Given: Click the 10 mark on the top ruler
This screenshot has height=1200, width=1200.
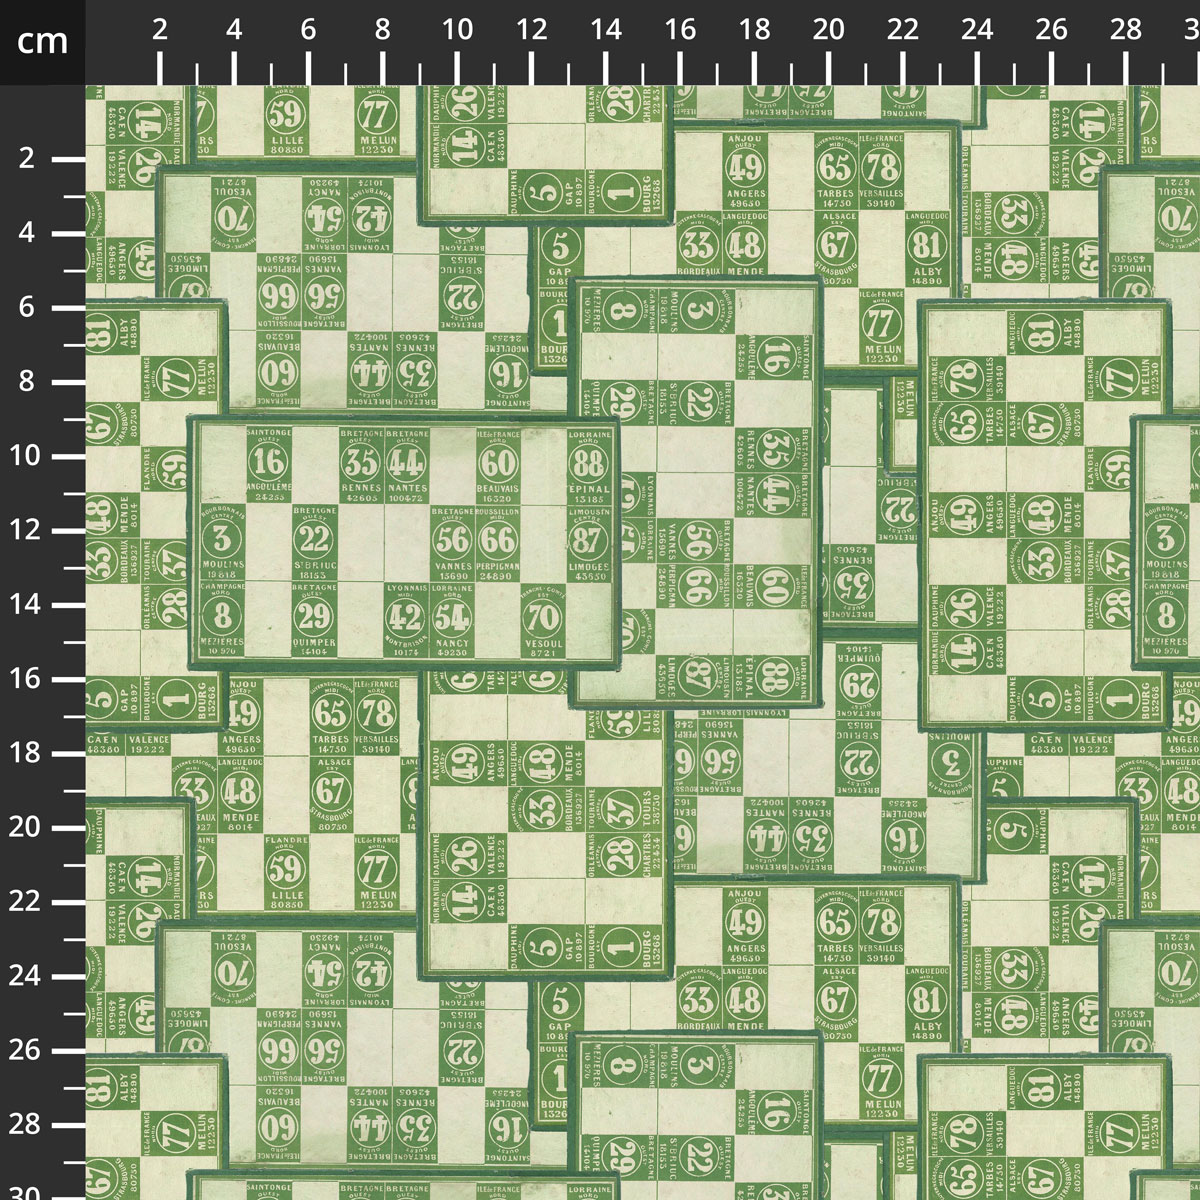Looking at the screenshot, I should click(x=457, y=30).
